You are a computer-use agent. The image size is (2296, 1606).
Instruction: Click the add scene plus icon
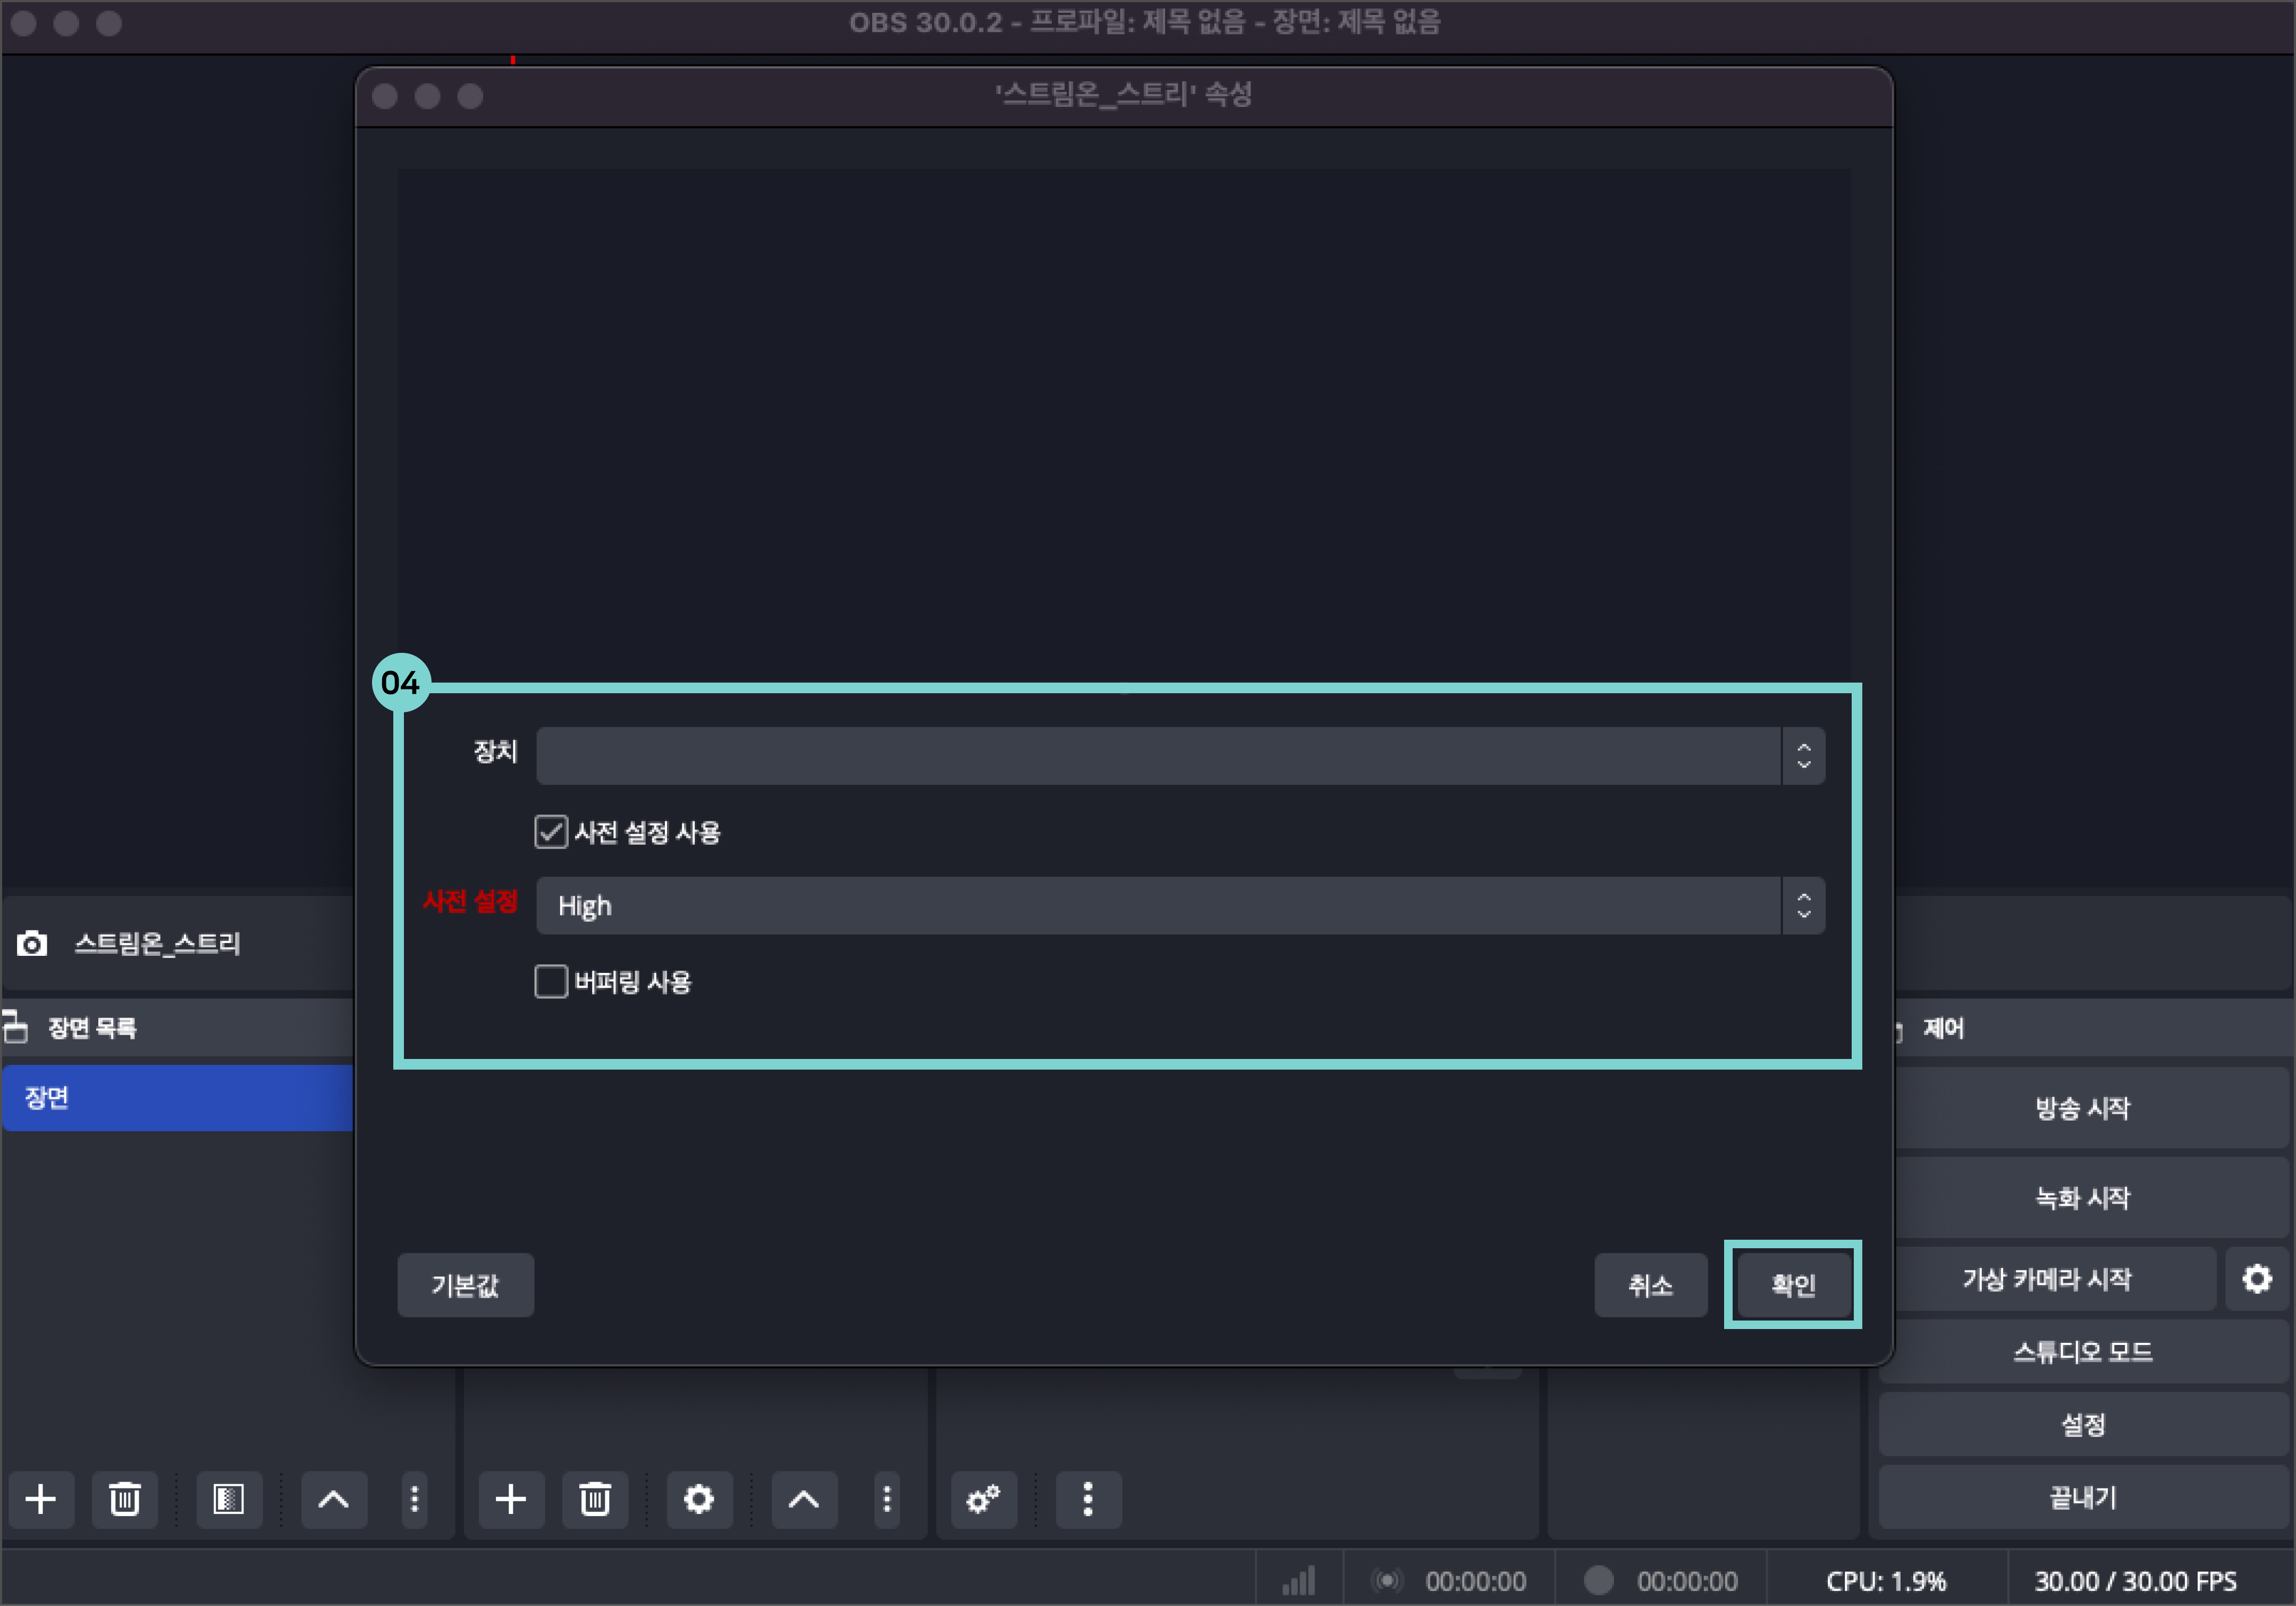tap(41, 1499)
